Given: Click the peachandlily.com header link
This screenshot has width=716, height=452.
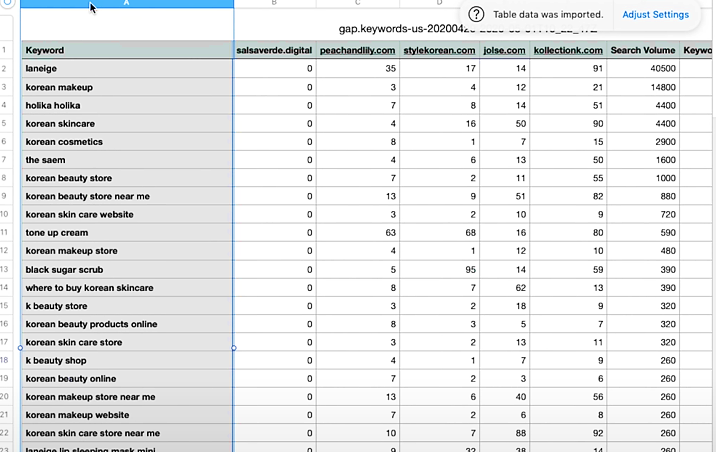Looking at the screenshot, I should point(358,50).
